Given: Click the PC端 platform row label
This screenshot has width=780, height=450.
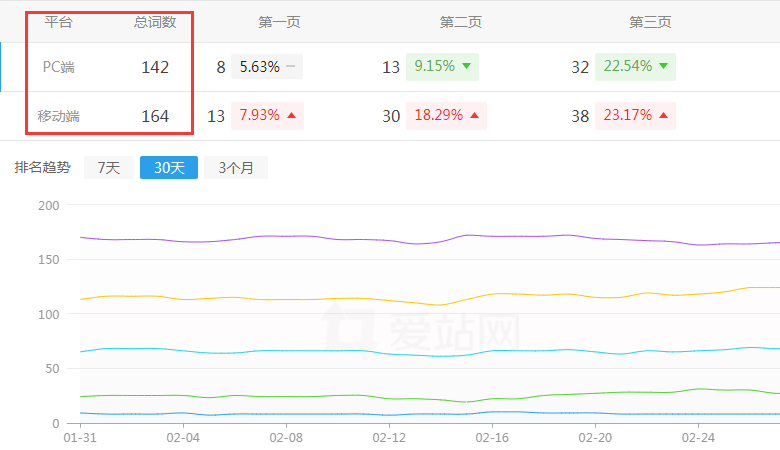Looking at the screenshot, I should coord(58,67).
